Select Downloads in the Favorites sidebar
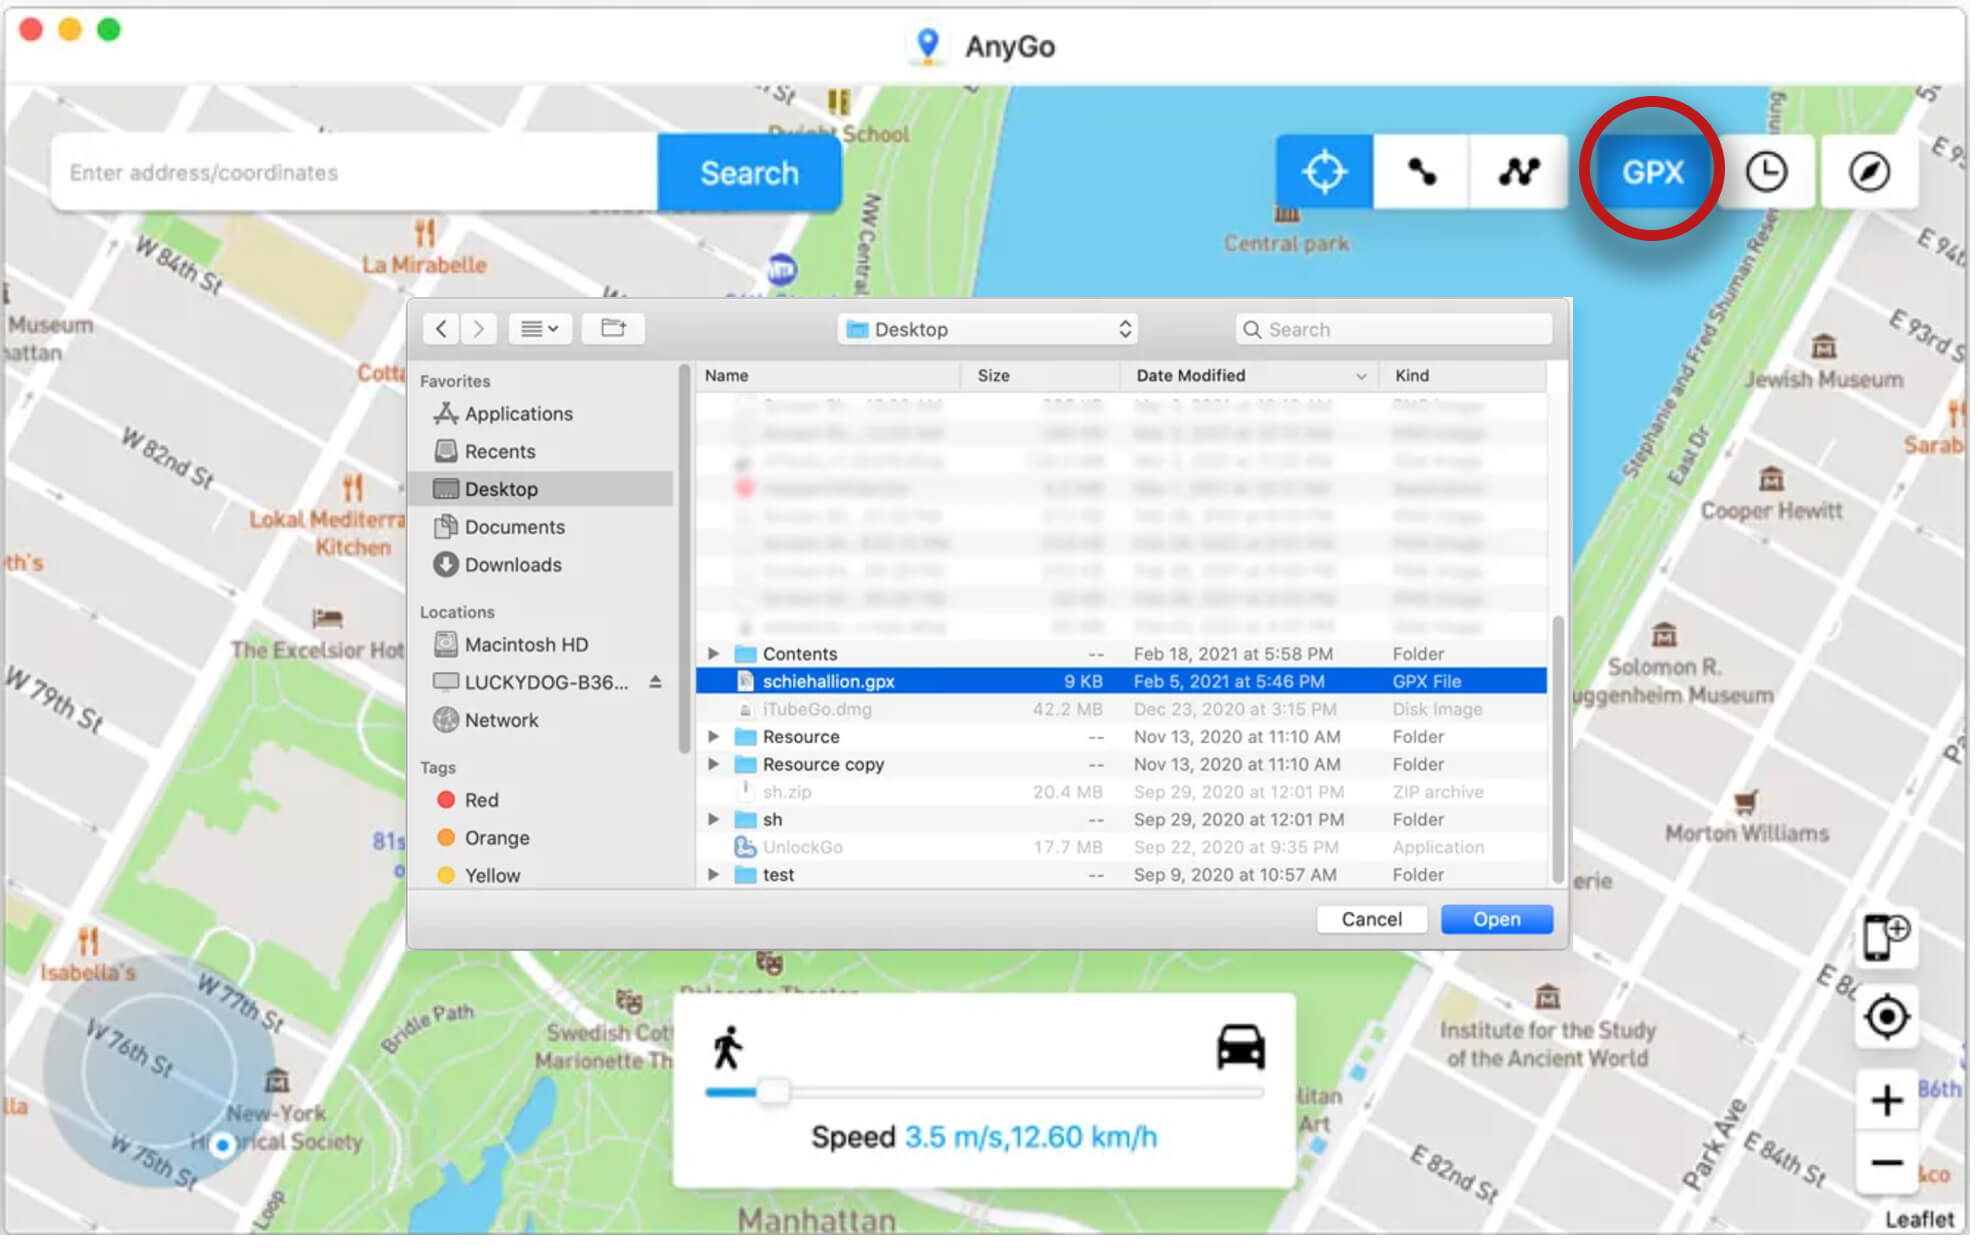Image resolution: width=1978 pixels, height=1248 pixels. click(x=515, y=567)
